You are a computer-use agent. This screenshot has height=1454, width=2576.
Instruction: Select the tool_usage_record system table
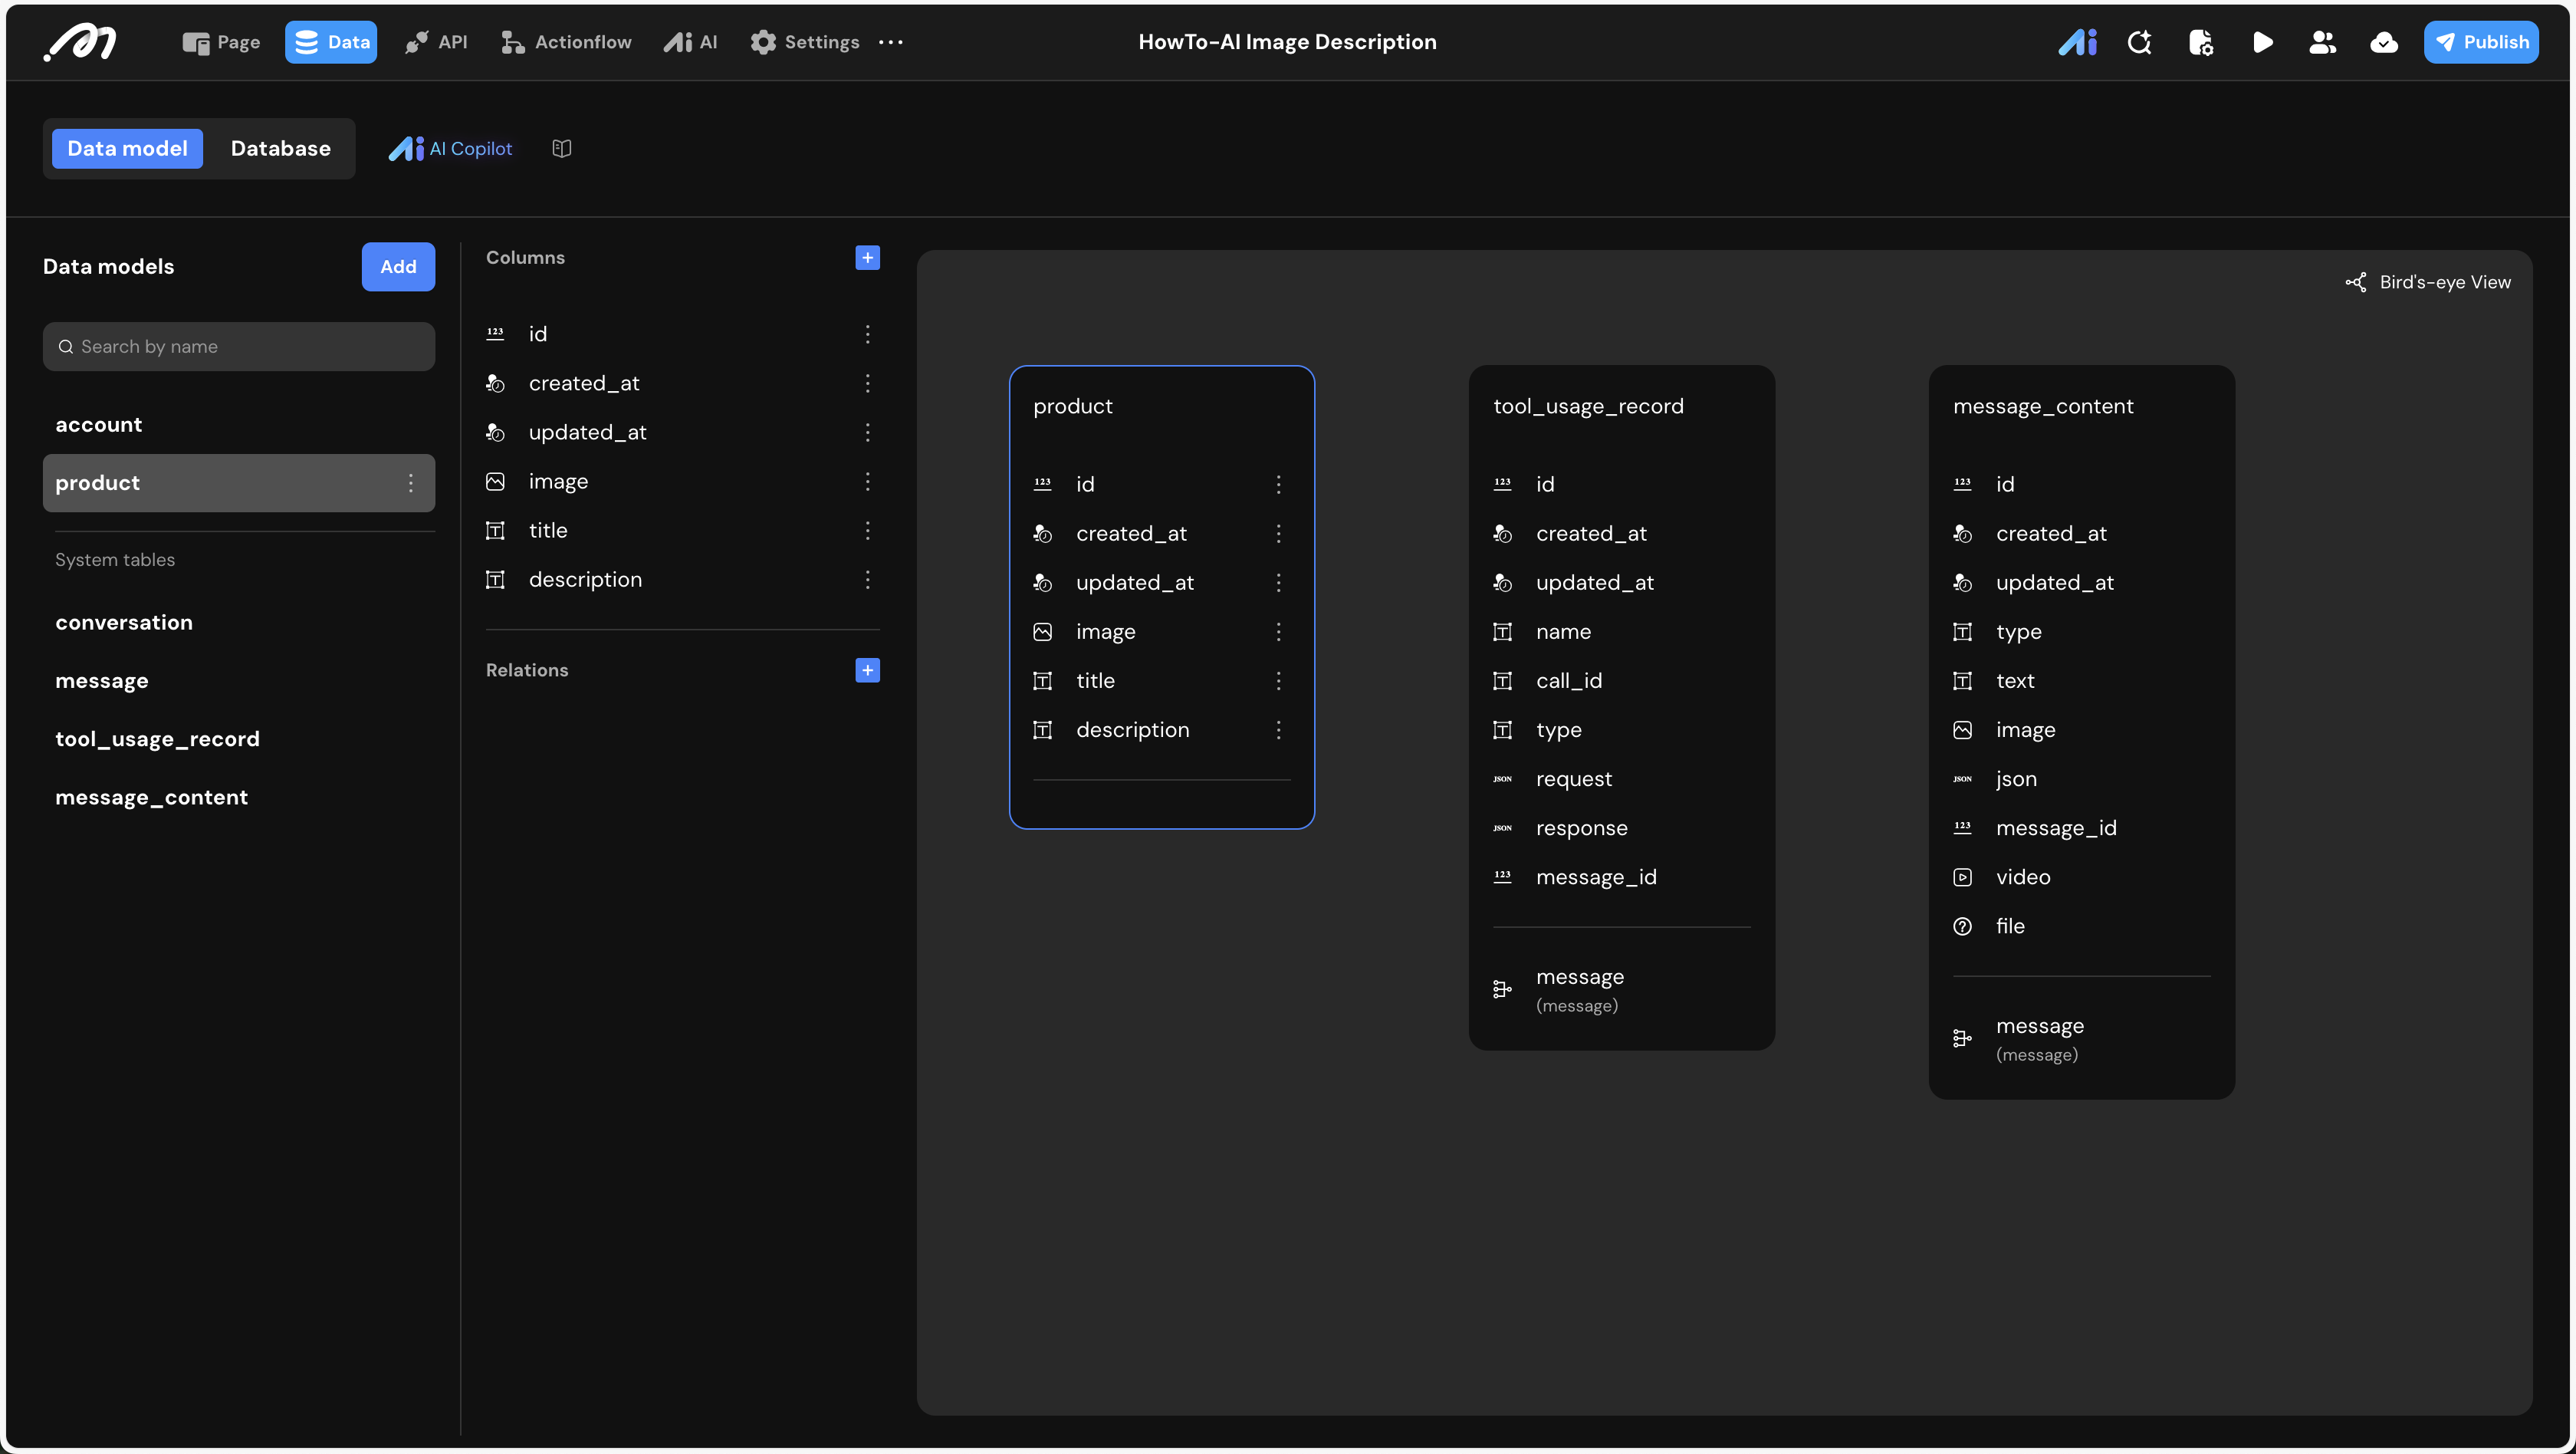[157, 739]
